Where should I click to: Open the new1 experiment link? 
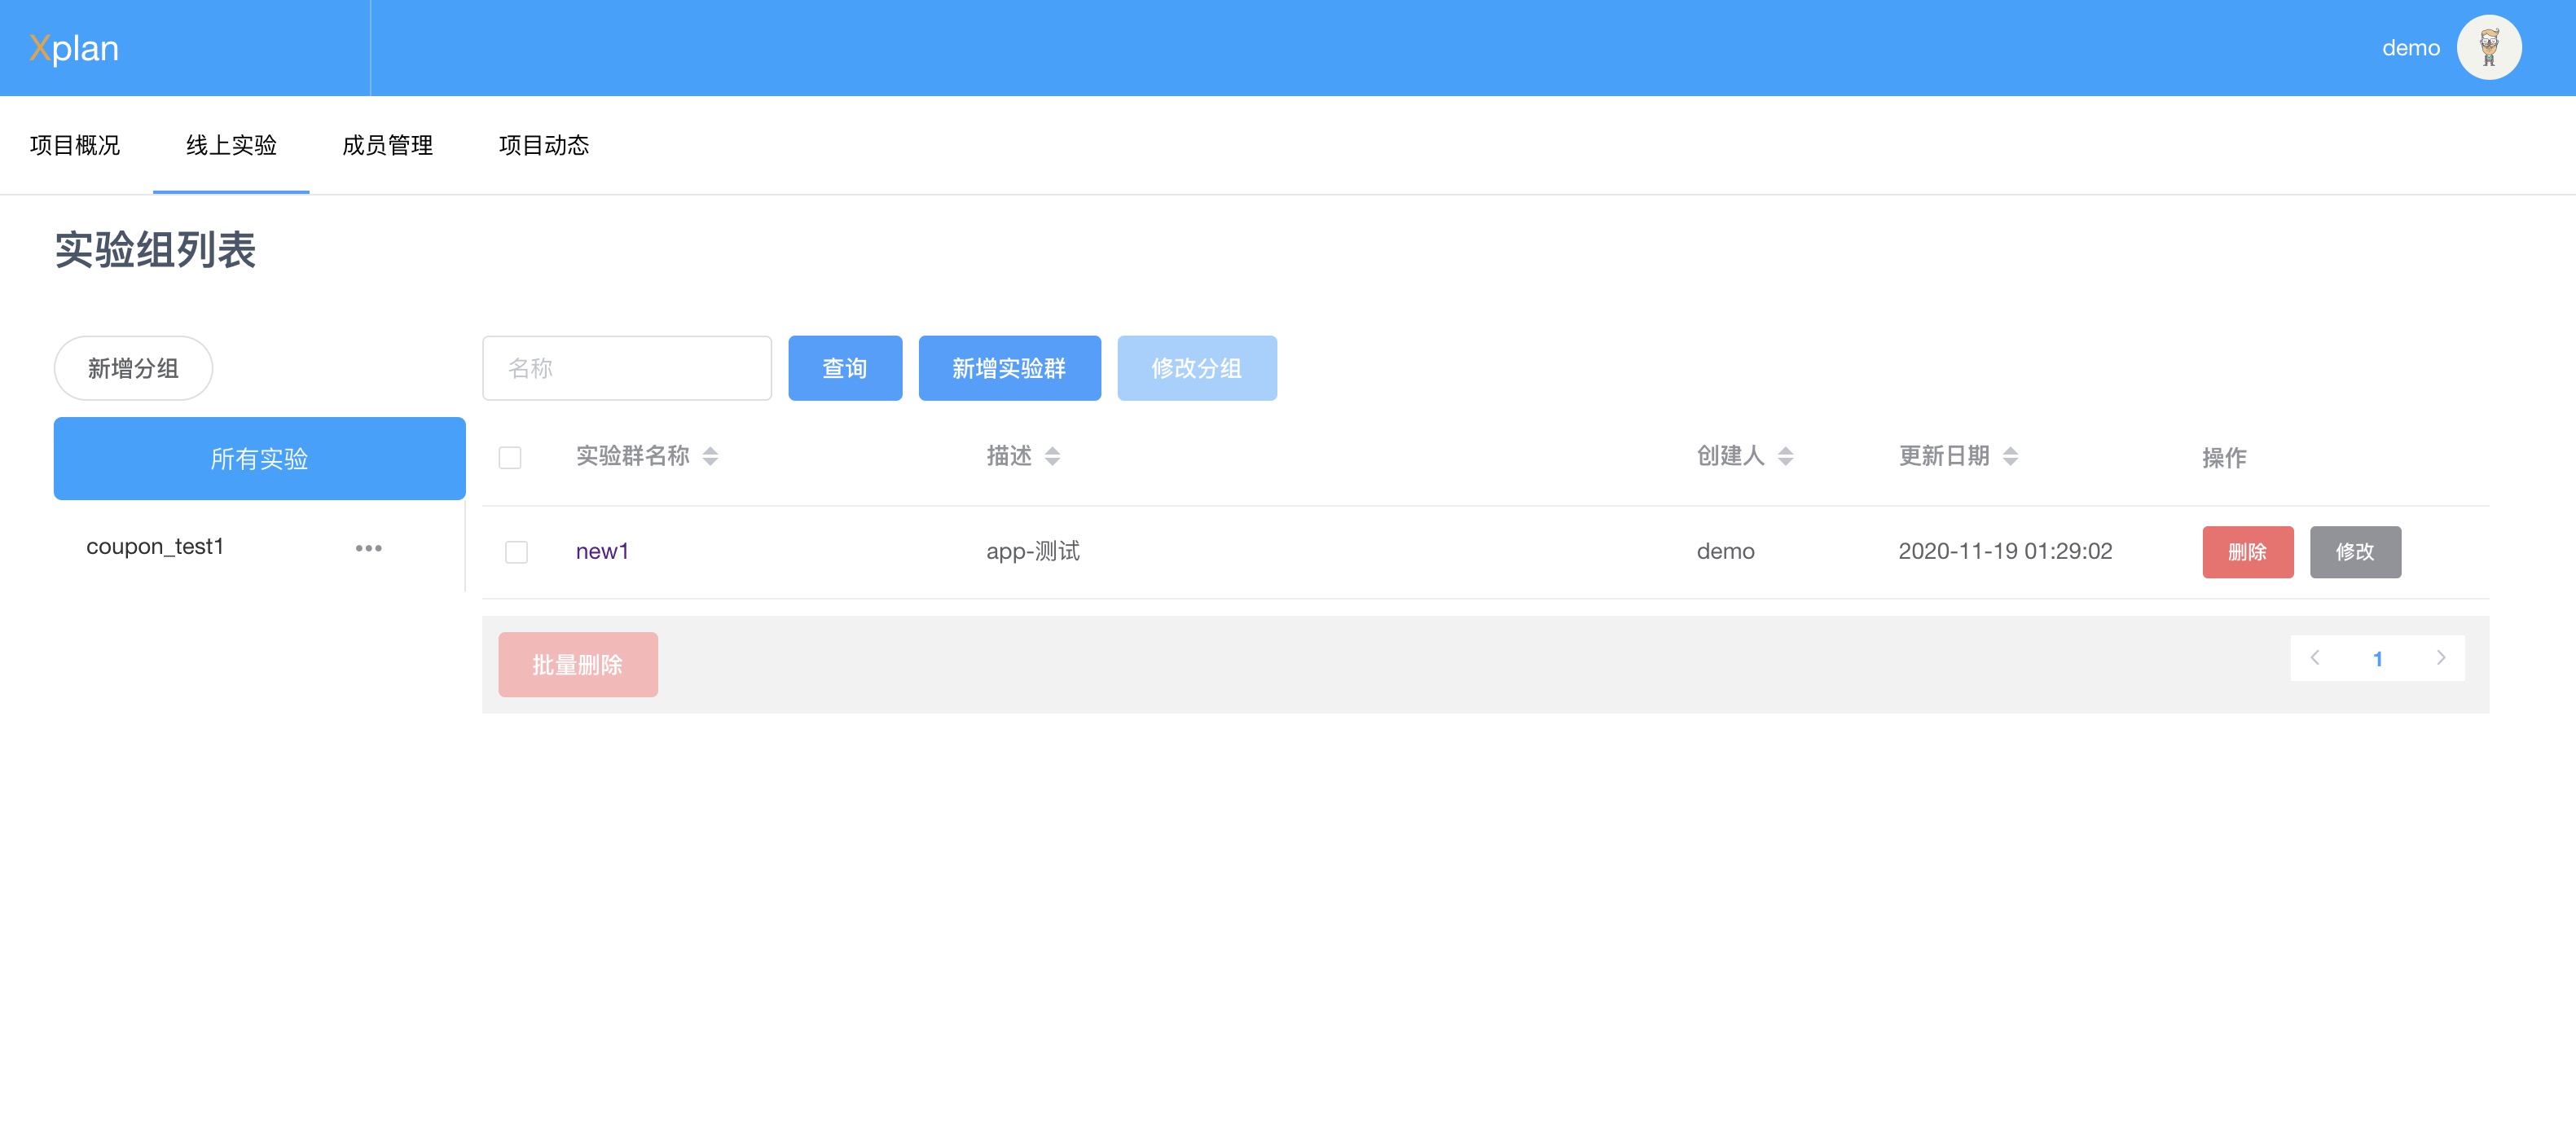[x=602, y=552]
